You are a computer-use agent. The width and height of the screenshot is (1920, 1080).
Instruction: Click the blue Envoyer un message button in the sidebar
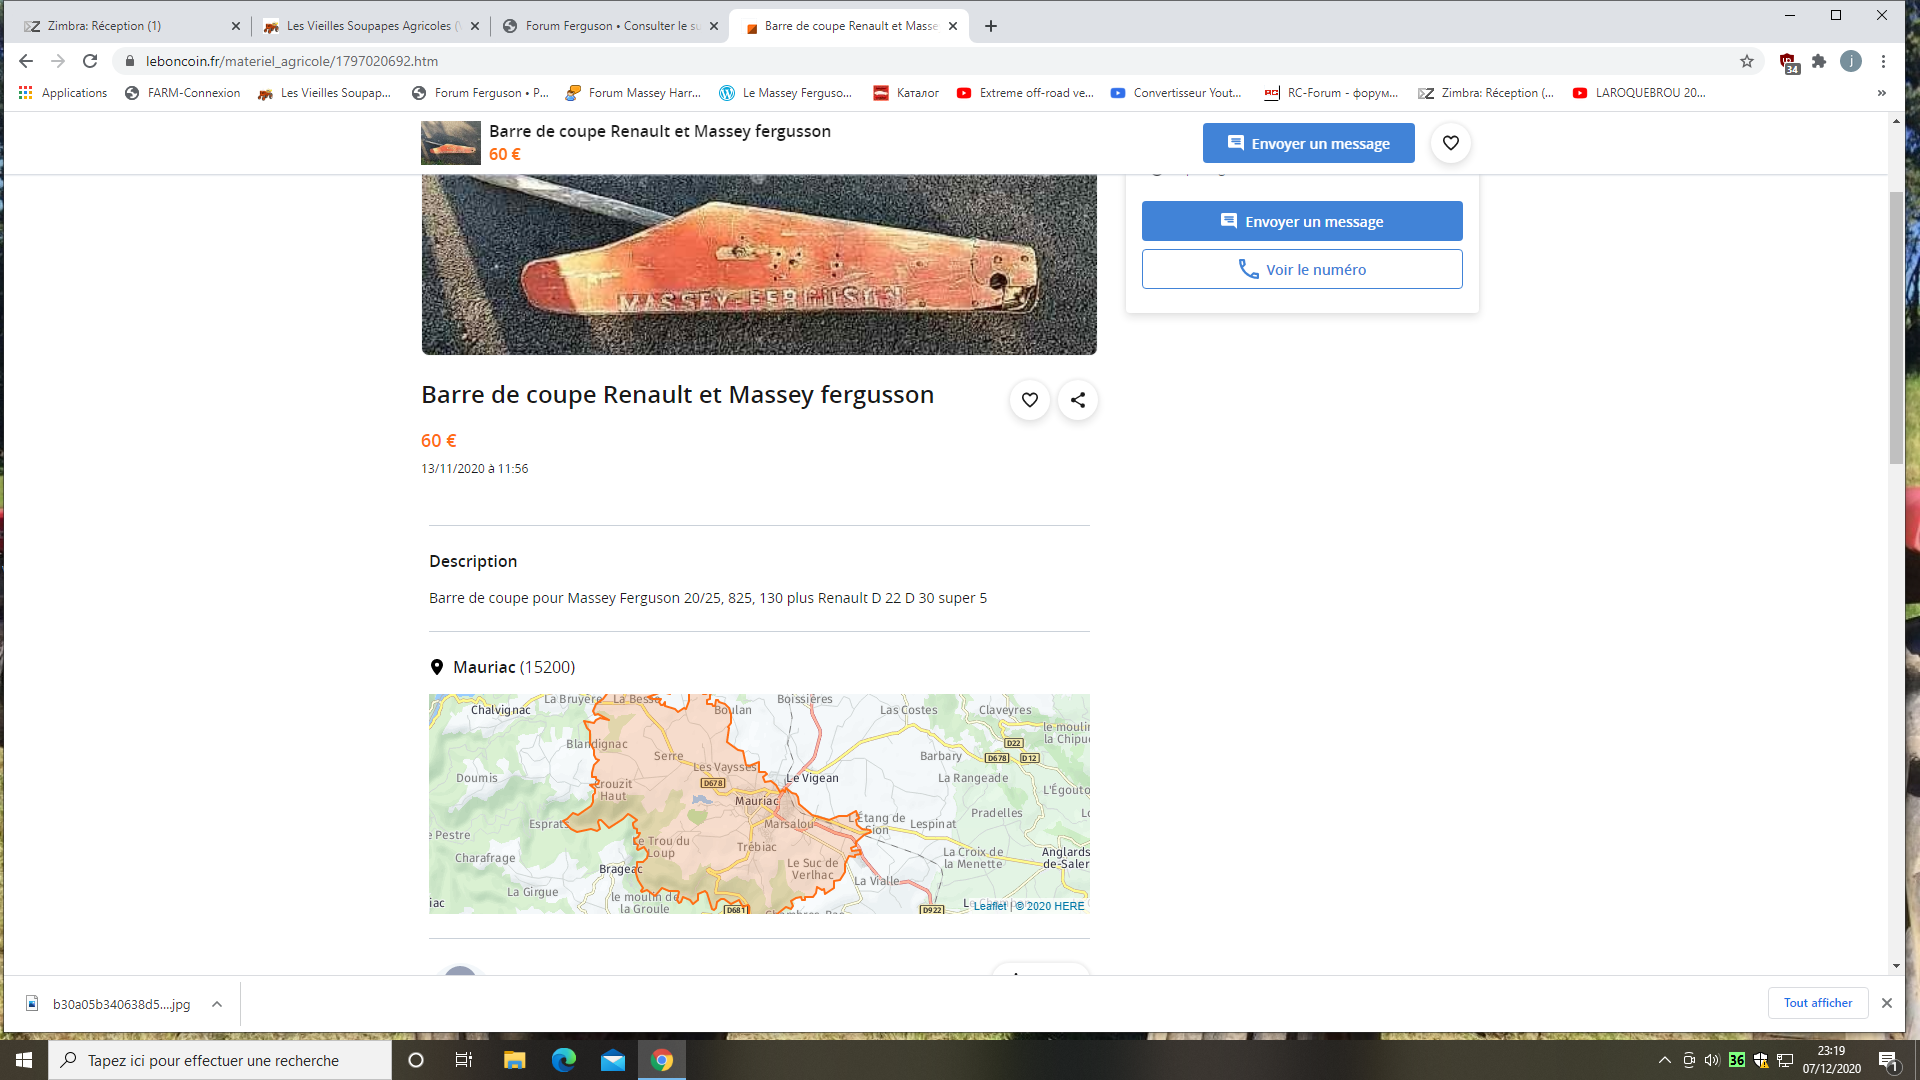click(x=1301, y=221)
